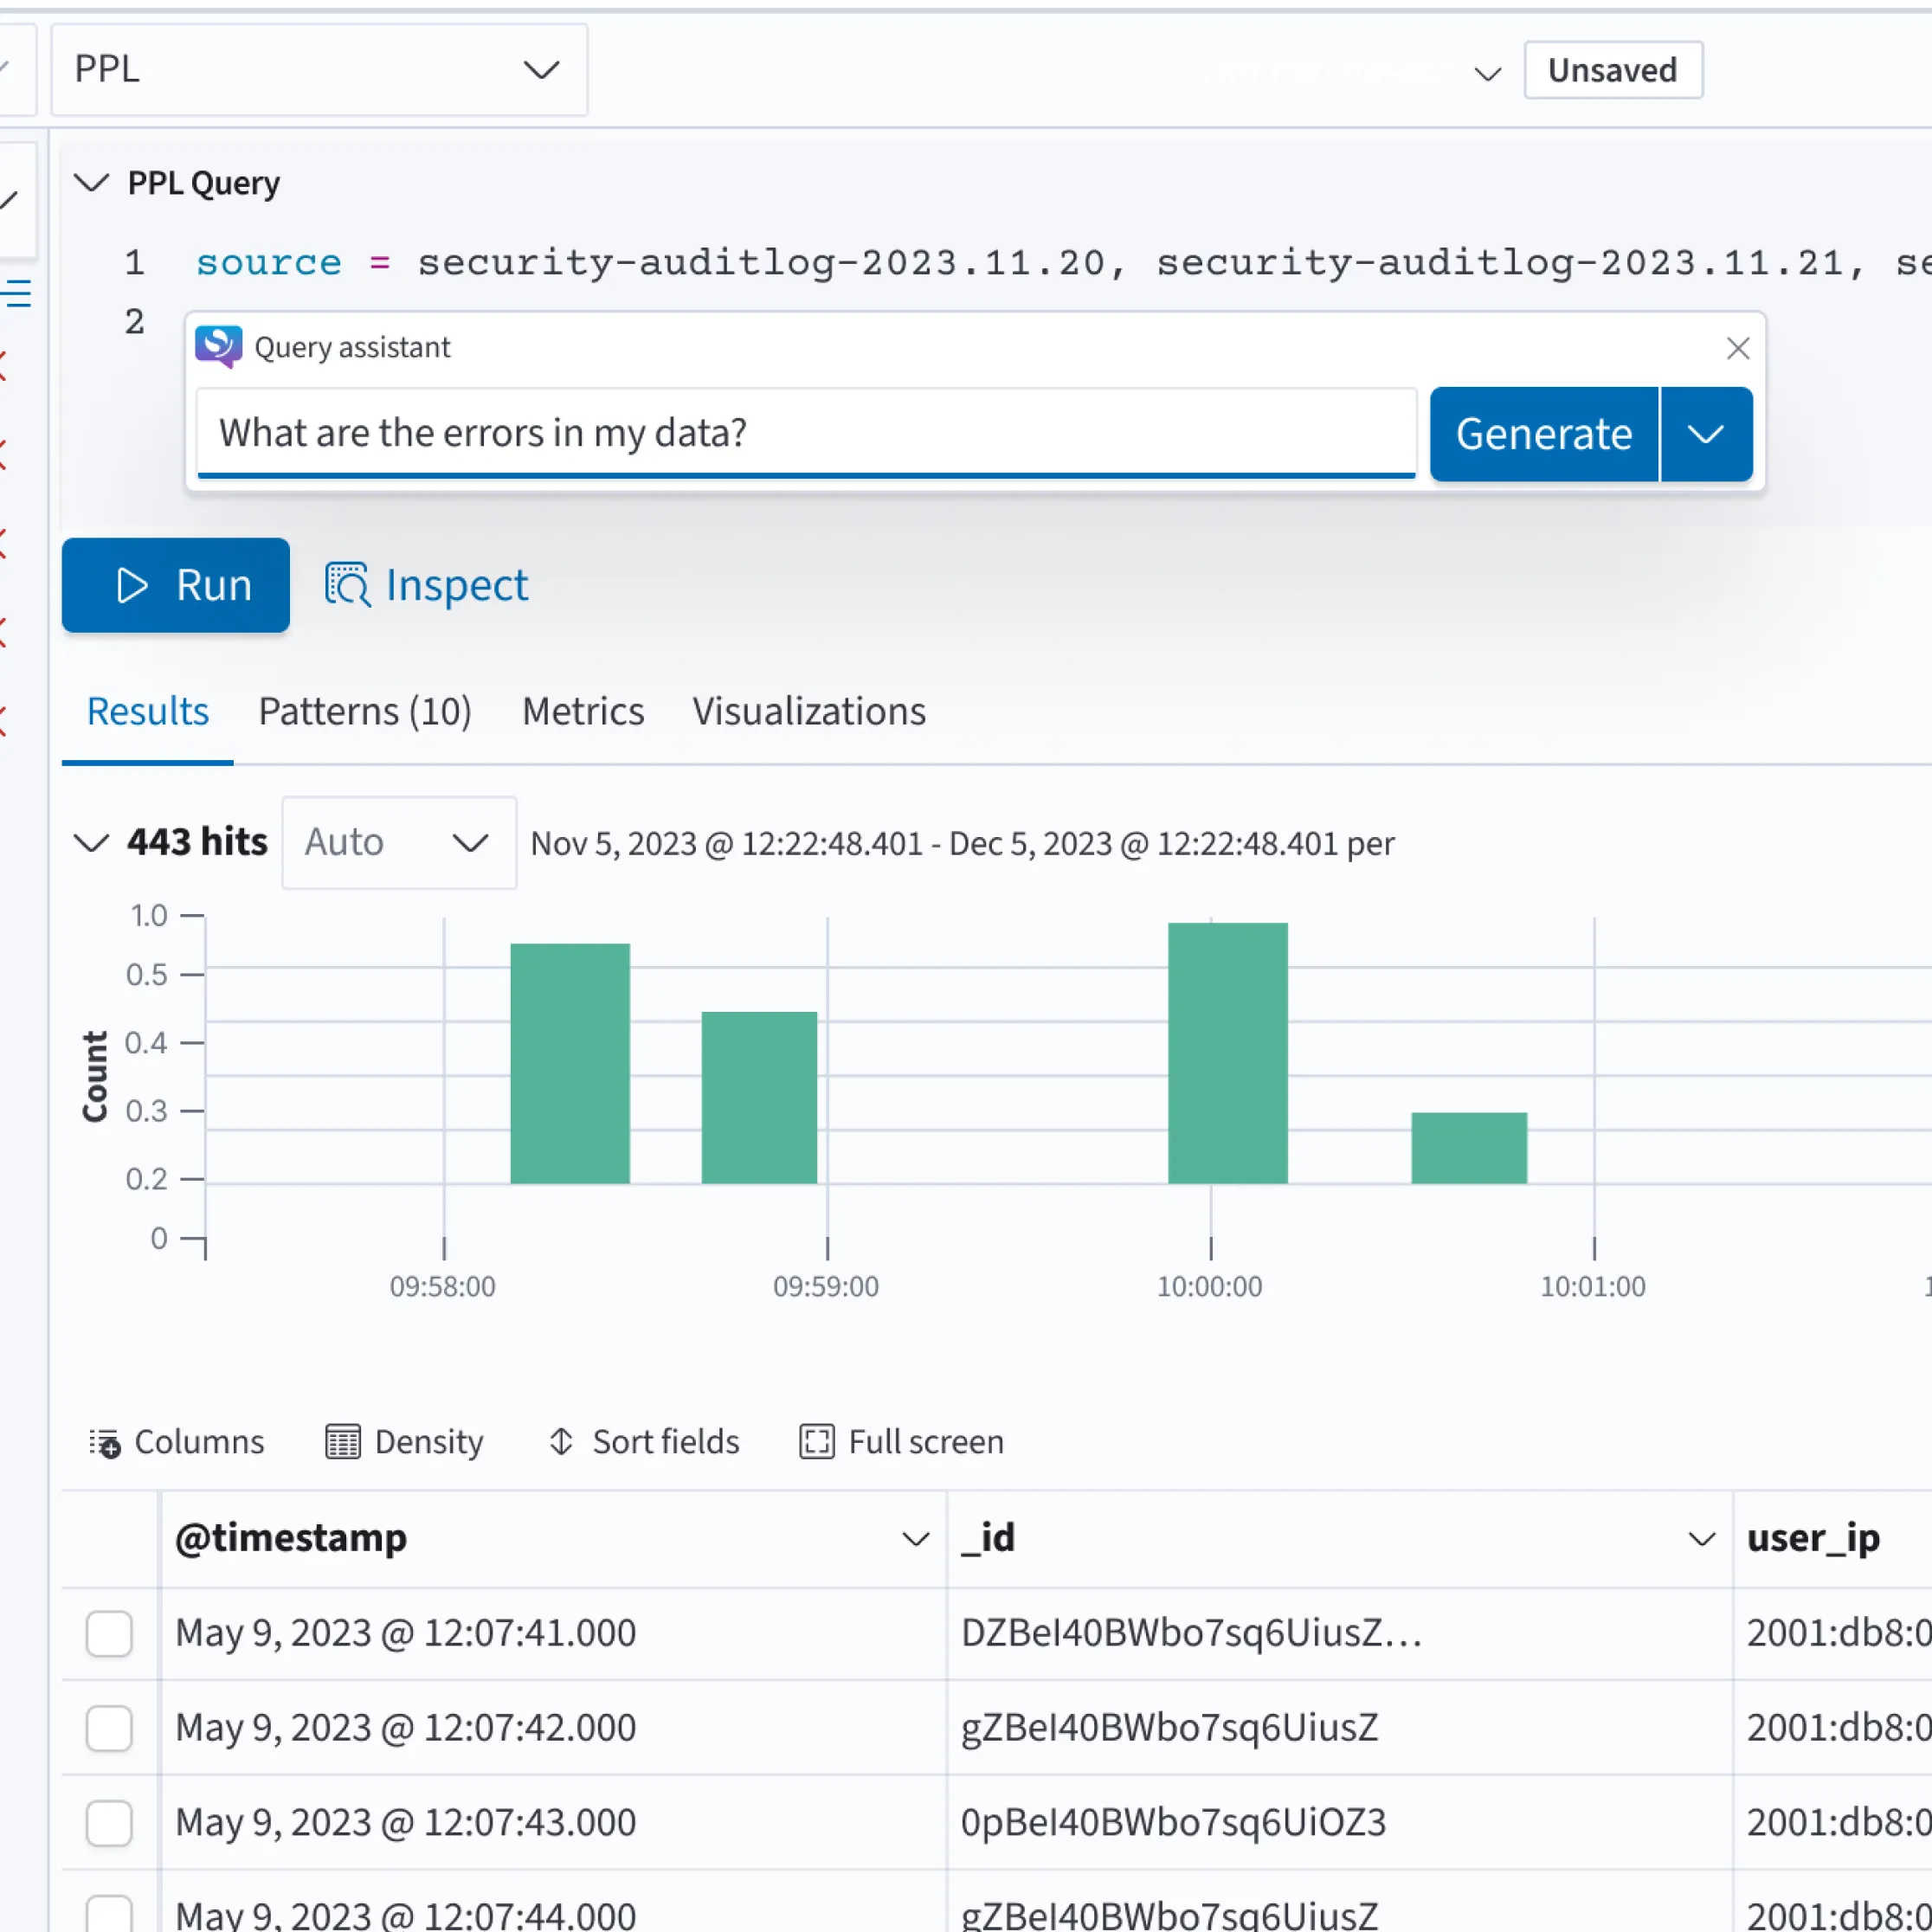Click the Query assistant logo icon

(218, 347)
